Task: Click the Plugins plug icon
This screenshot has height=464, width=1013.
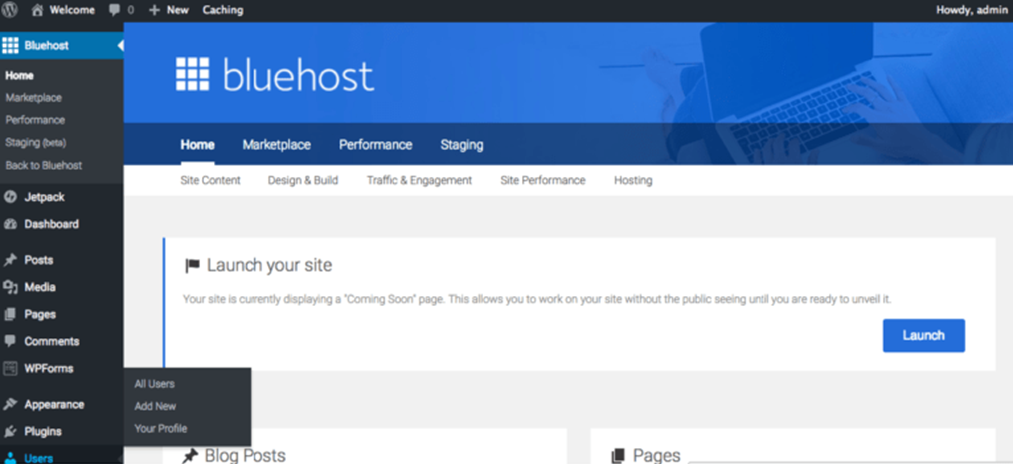Action: [x=10, y=432]
